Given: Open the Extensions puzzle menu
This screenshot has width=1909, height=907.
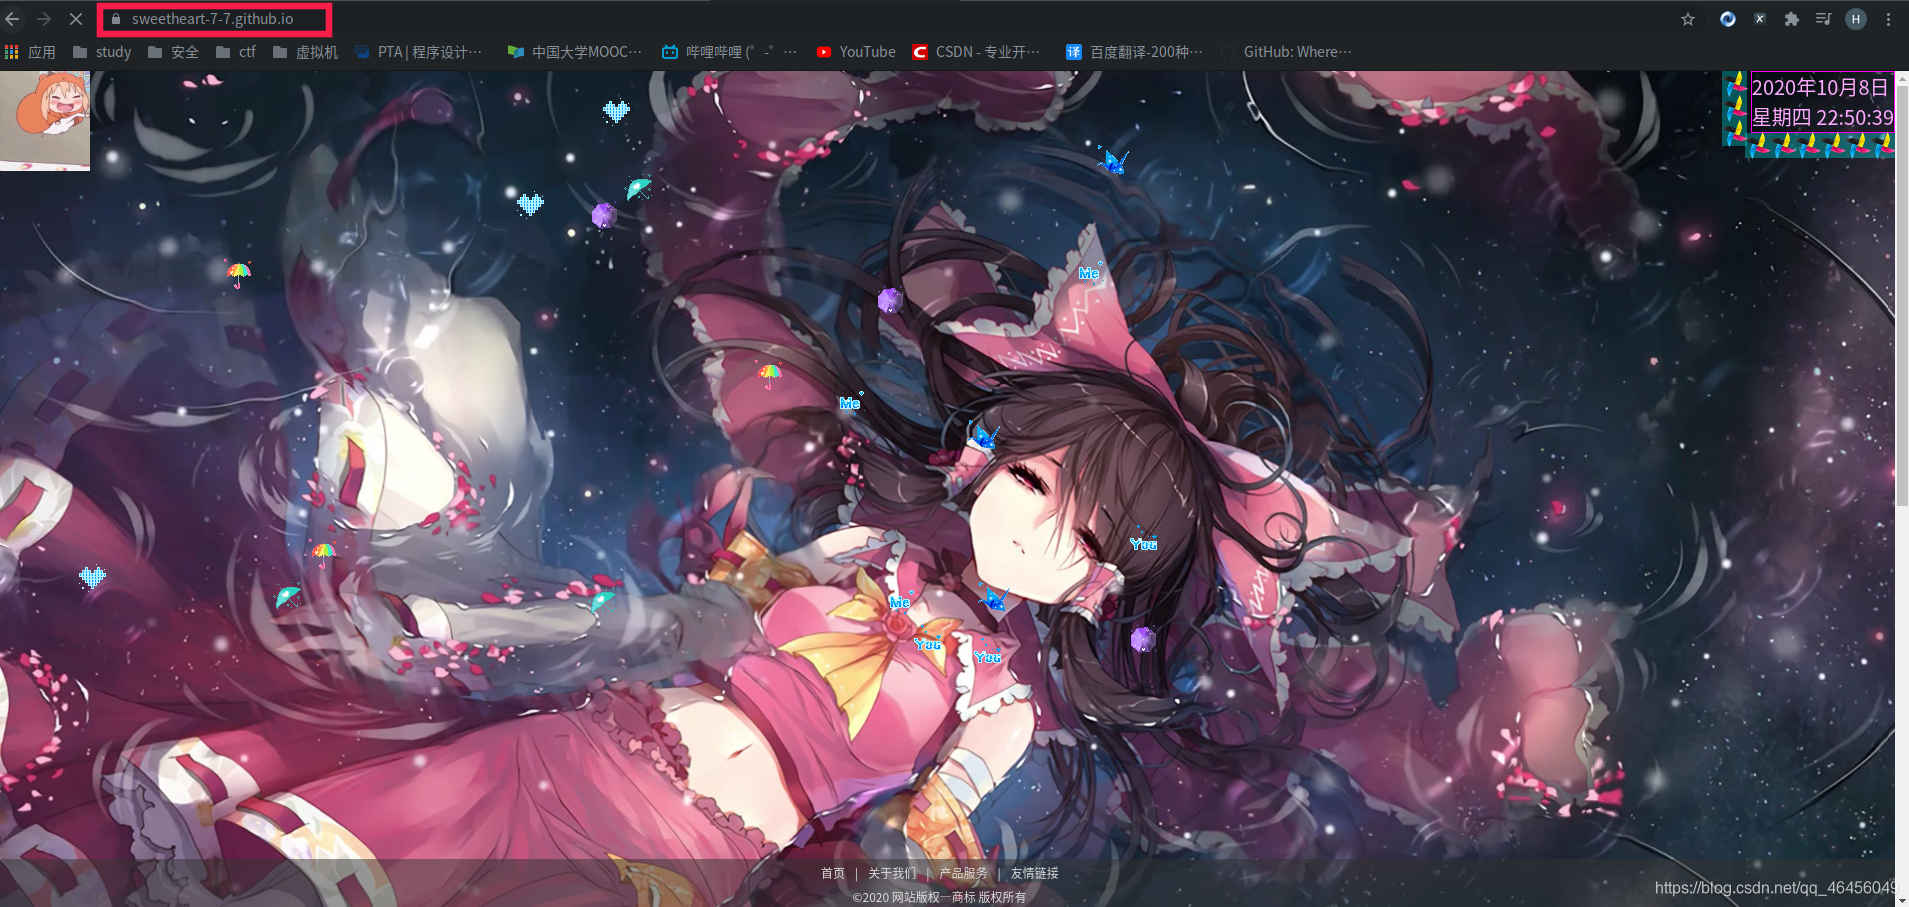Looking at the screenshot, I should pyautogui.click(x=1792, y=19).
